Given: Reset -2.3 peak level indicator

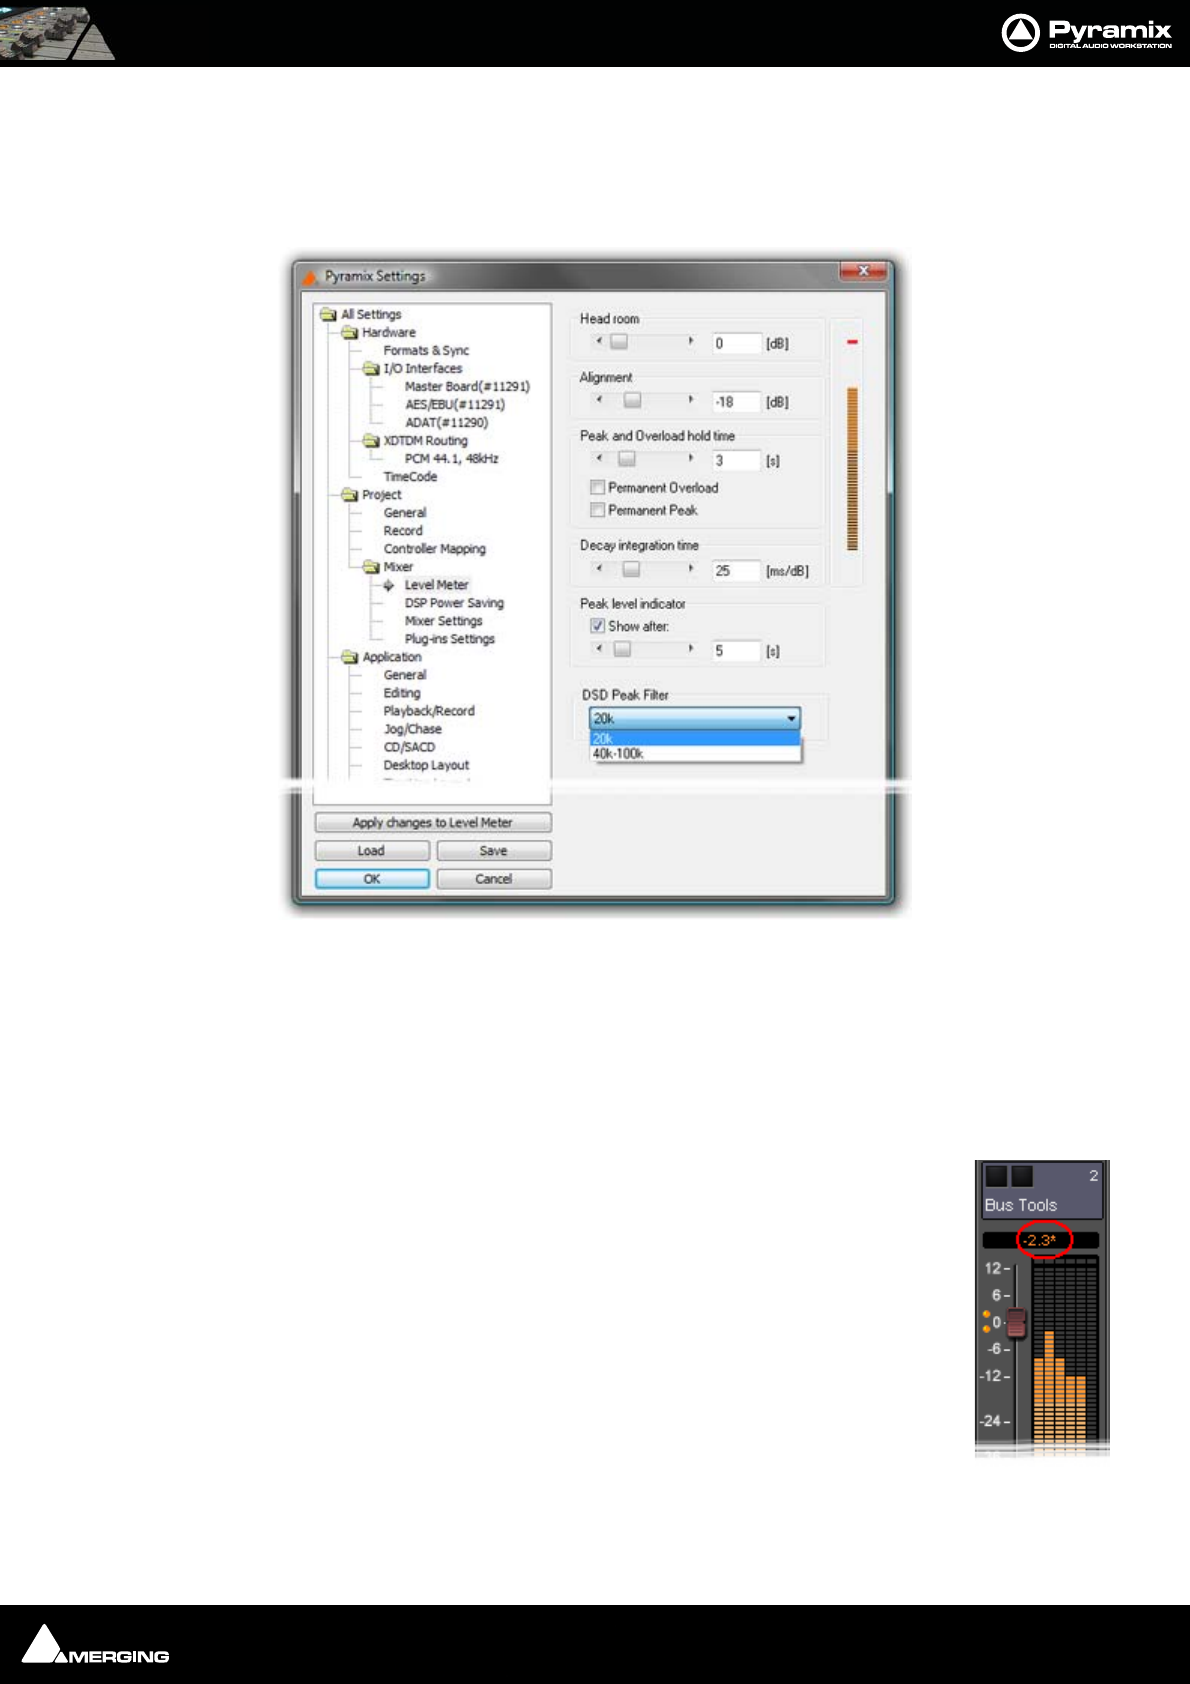Looking at the screenshot, I should [x=1039, y=1240].
